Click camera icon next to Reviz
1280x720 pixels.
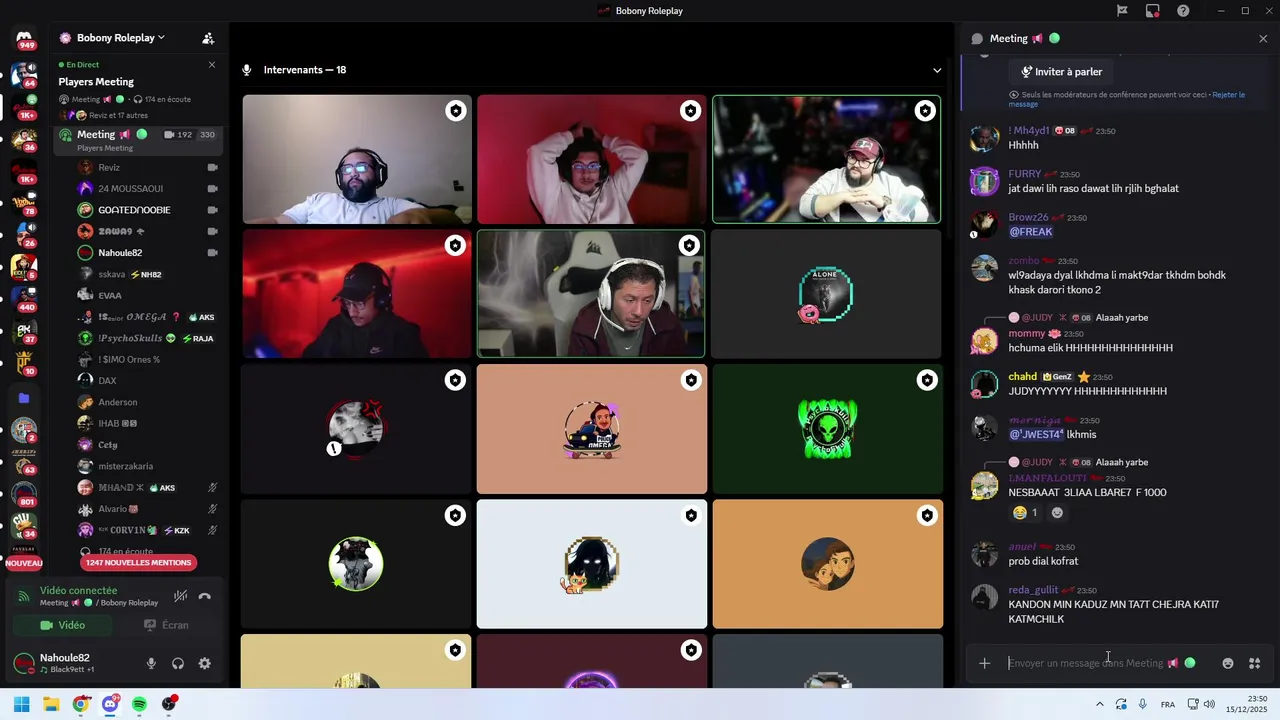212,168
